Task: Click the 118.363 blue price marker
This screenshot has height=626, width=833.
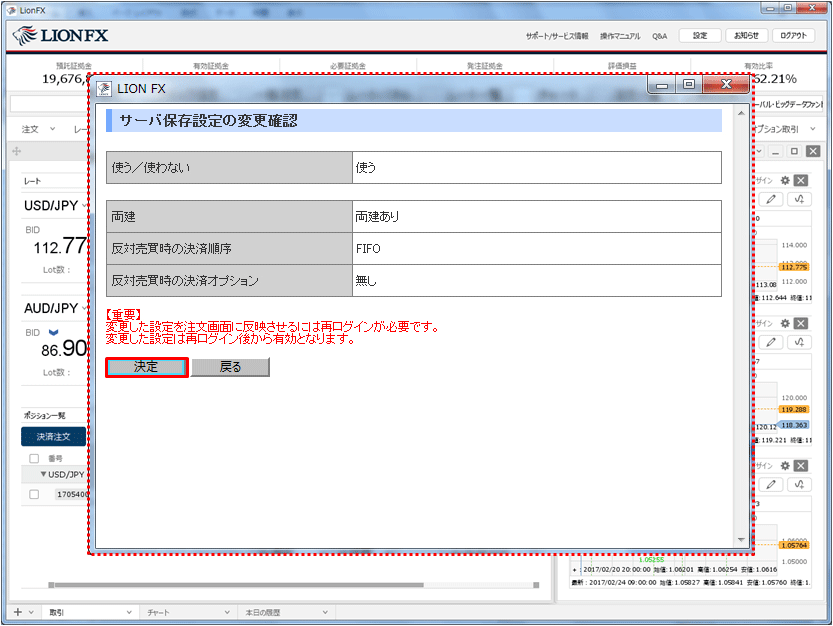Action: click(794, 425)
